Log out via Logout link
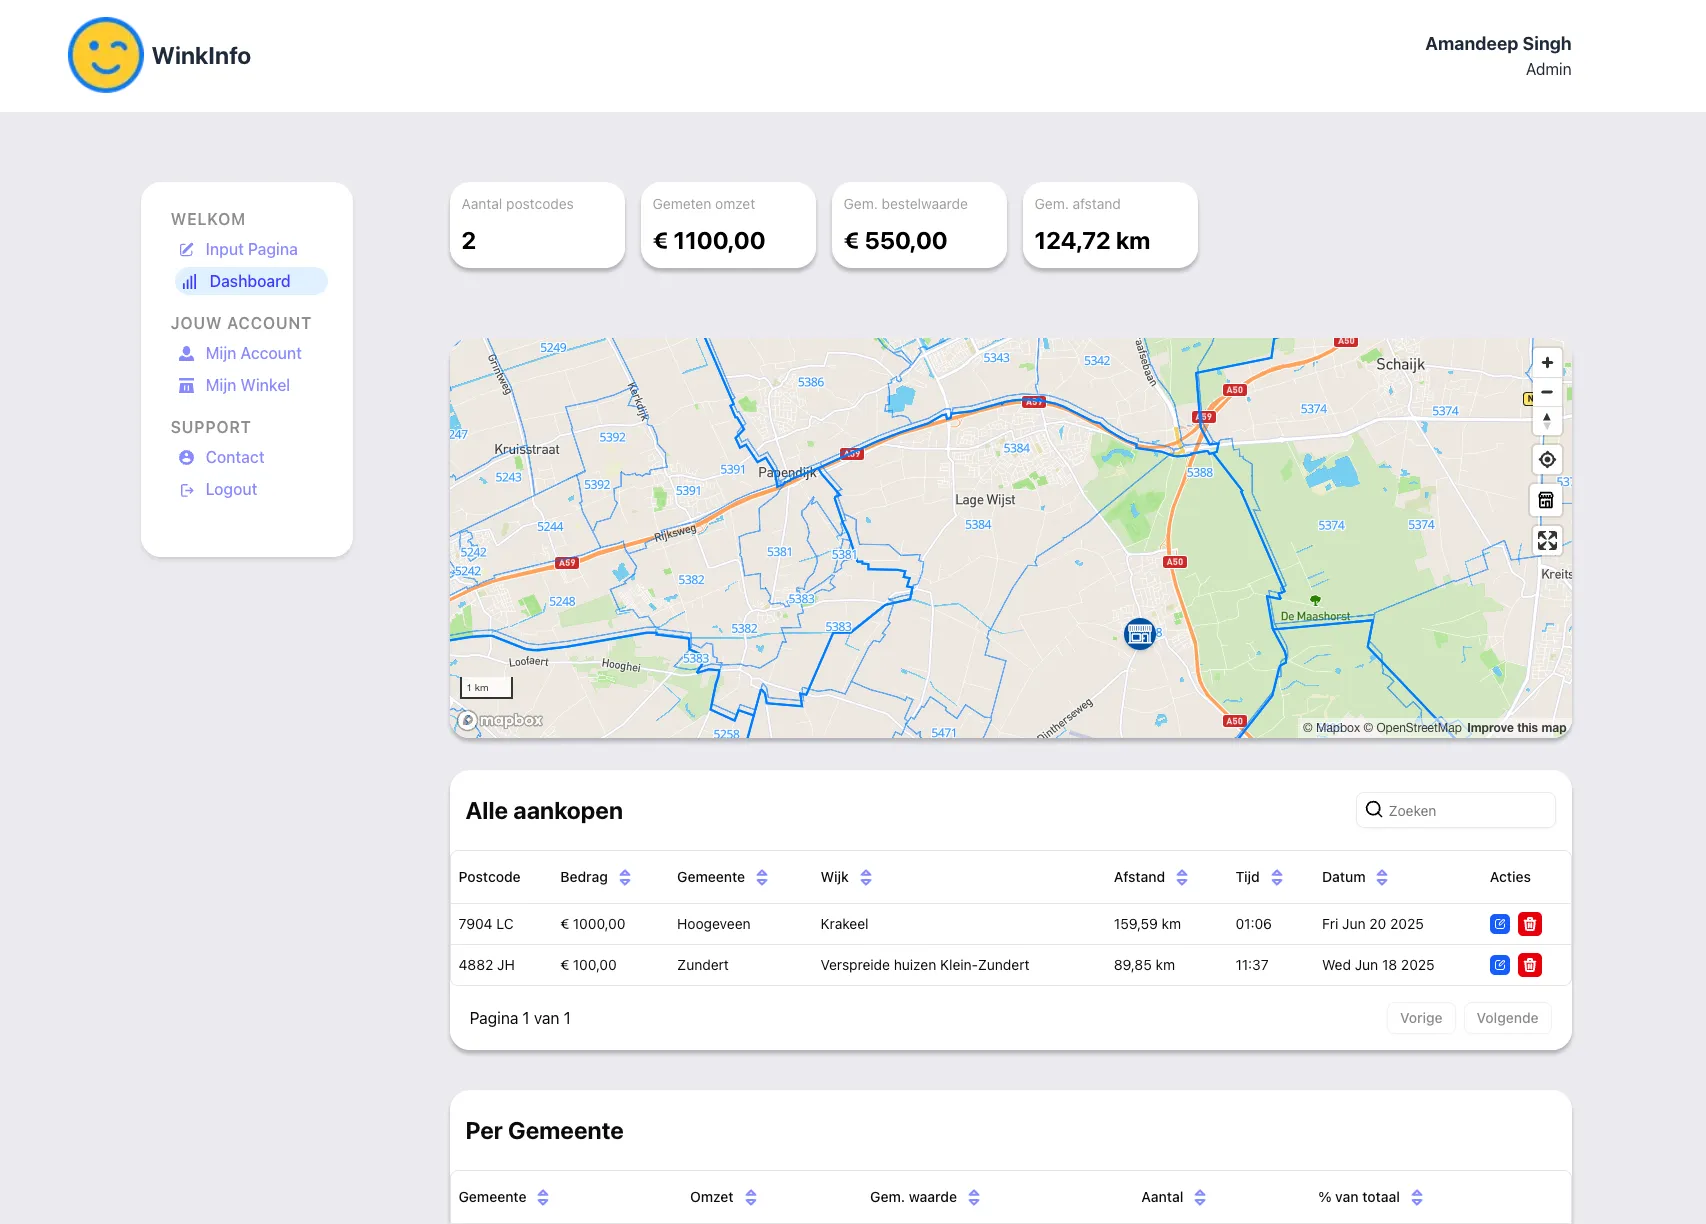The image size is (1706, 1224). pos(231,489)
